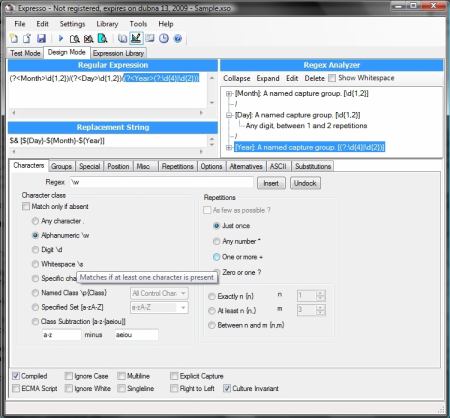The height and width of the screenshot is (418, 450).
Task: Click Collapse in the Regex Analyzer
Action: 237,78
